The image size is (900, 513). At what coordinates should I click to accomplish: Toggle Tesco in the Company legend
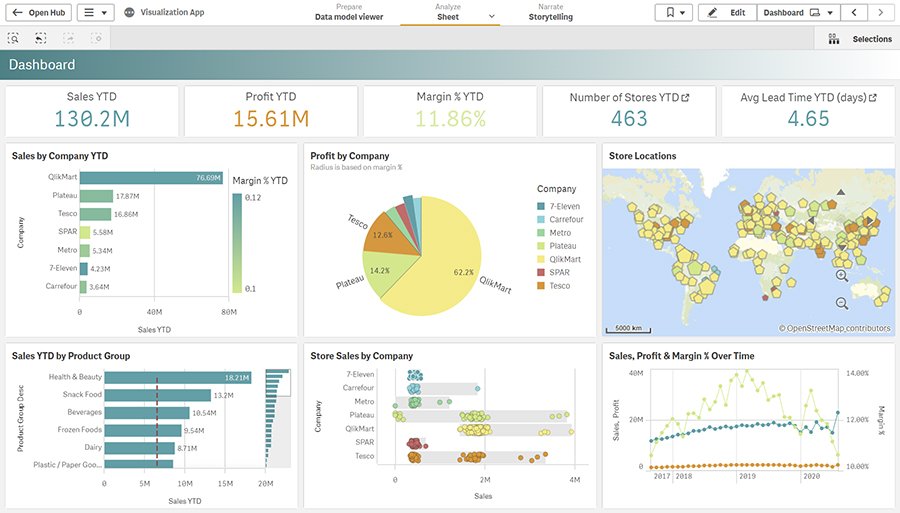(x=559, y=285)
